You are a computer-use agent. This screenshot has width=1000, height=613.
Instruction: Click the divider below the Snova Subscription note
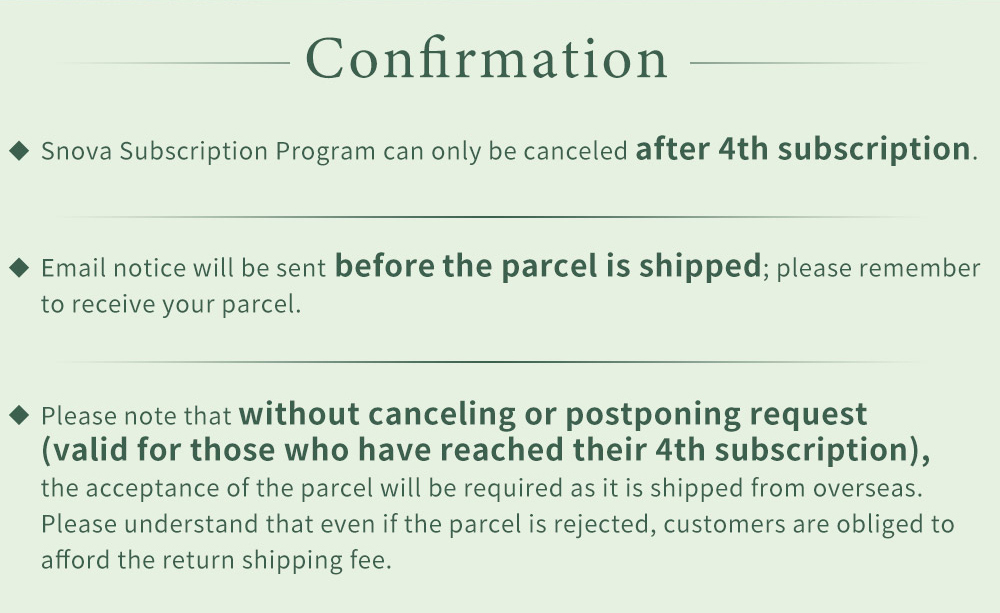click(x=490, y=216)
